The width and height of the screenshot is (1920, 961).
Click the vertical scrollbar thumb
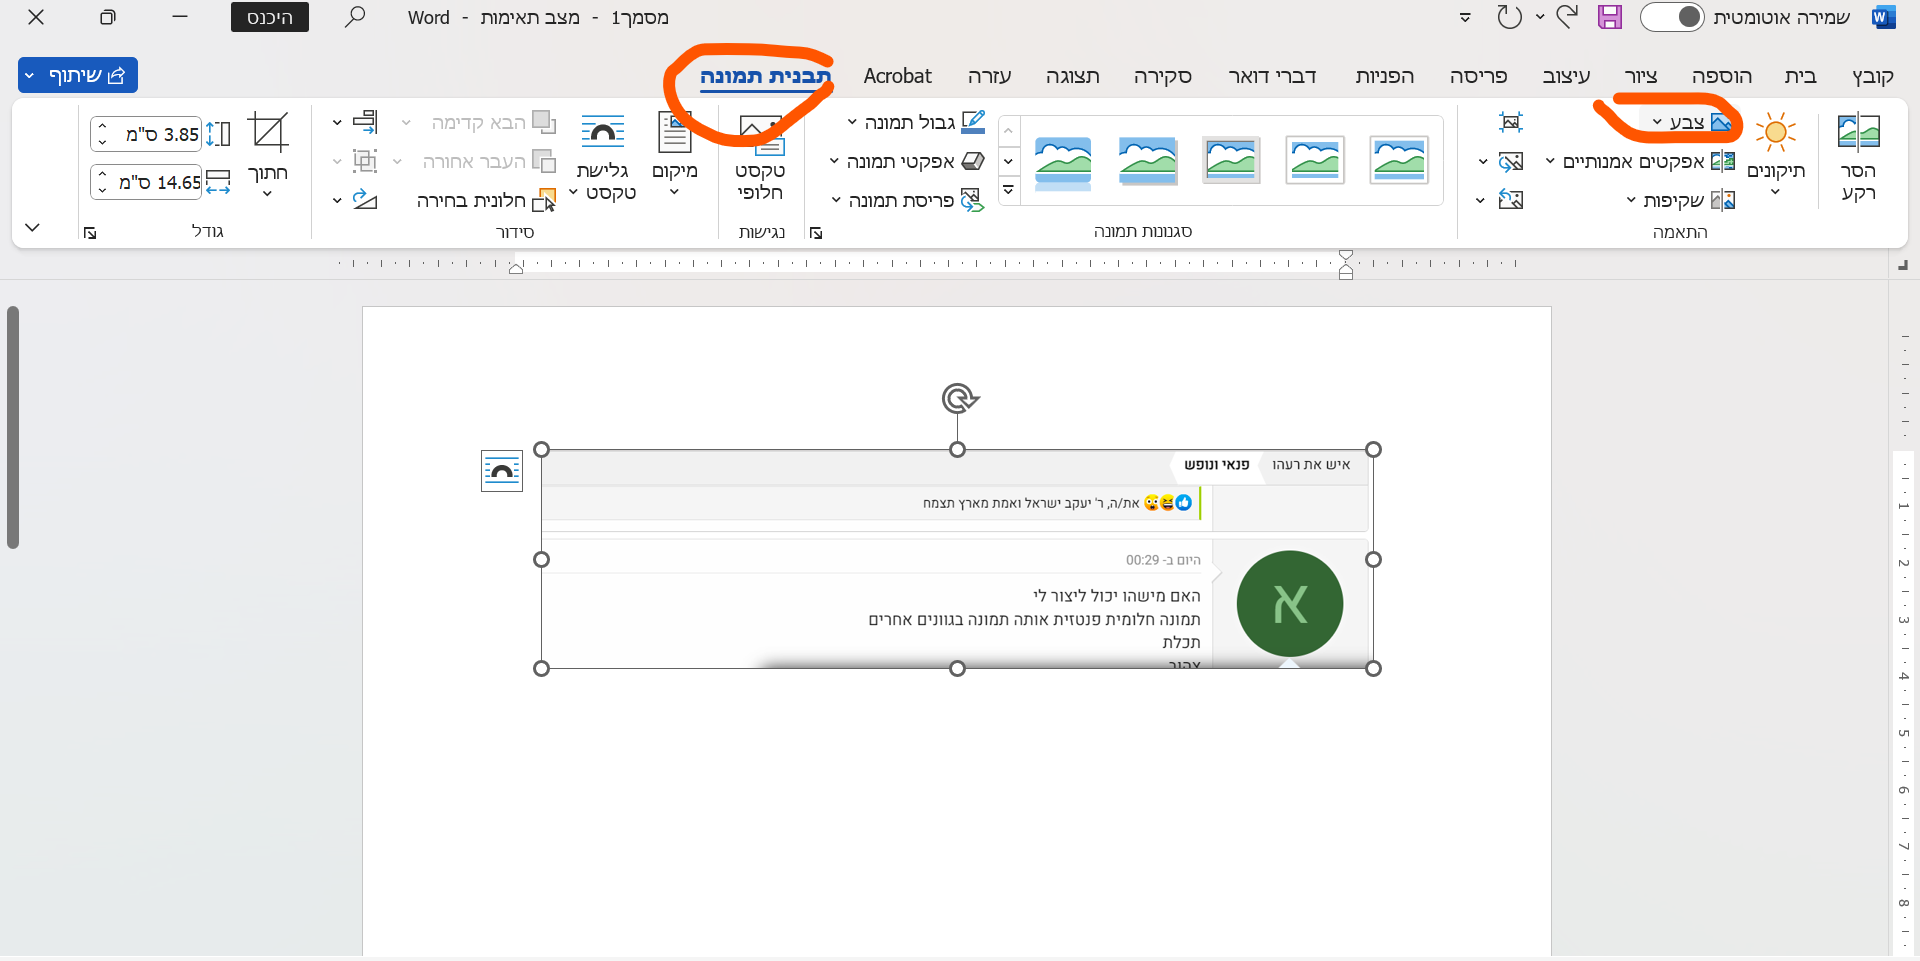tap(13, 428)
